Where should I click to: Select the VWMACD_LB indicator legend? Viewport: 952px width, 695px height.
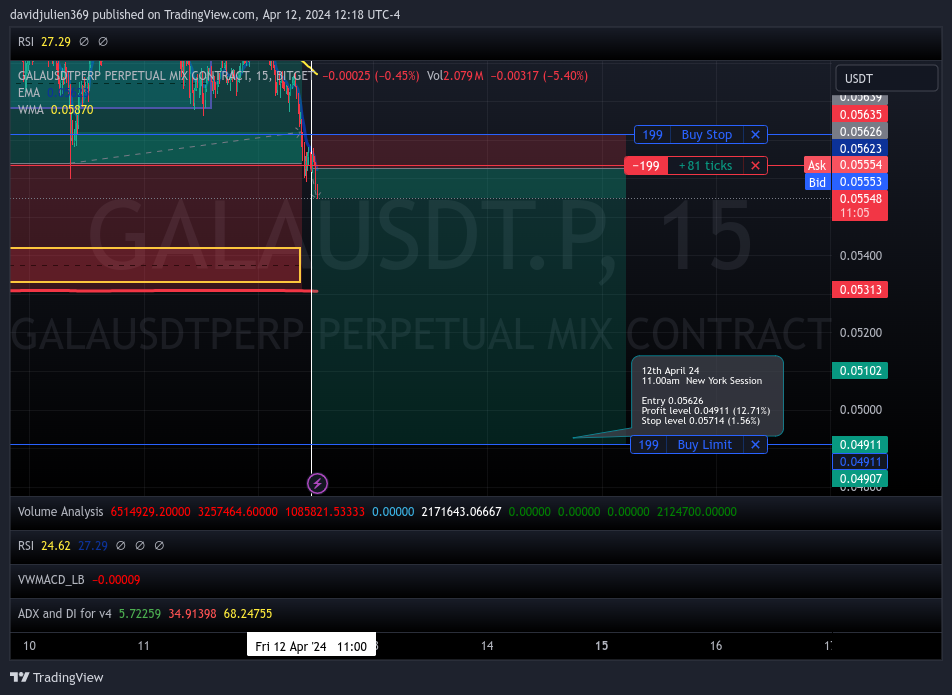coord(51,580)
